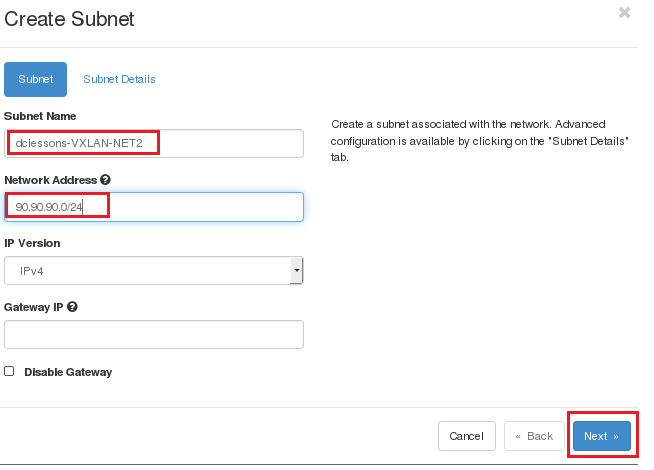Expand the IP Version dropdown arrow

tap(297, 270)
